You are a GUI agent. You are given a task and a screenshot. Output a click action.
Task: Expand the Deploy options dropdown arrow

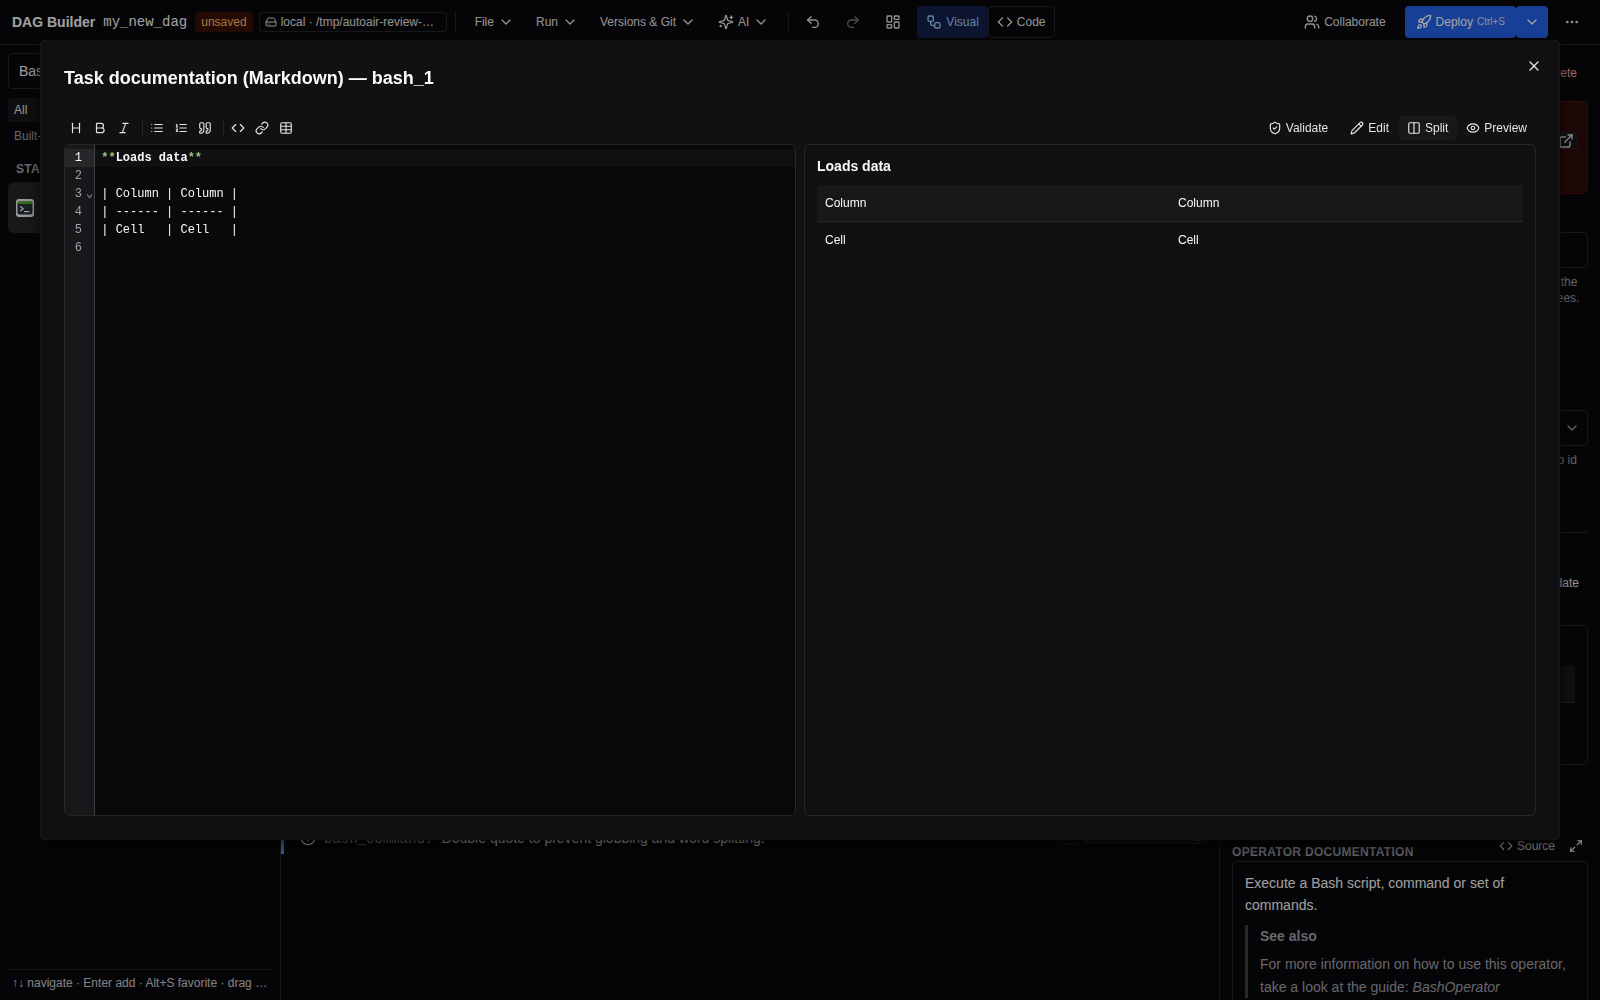coord(1532,22)
